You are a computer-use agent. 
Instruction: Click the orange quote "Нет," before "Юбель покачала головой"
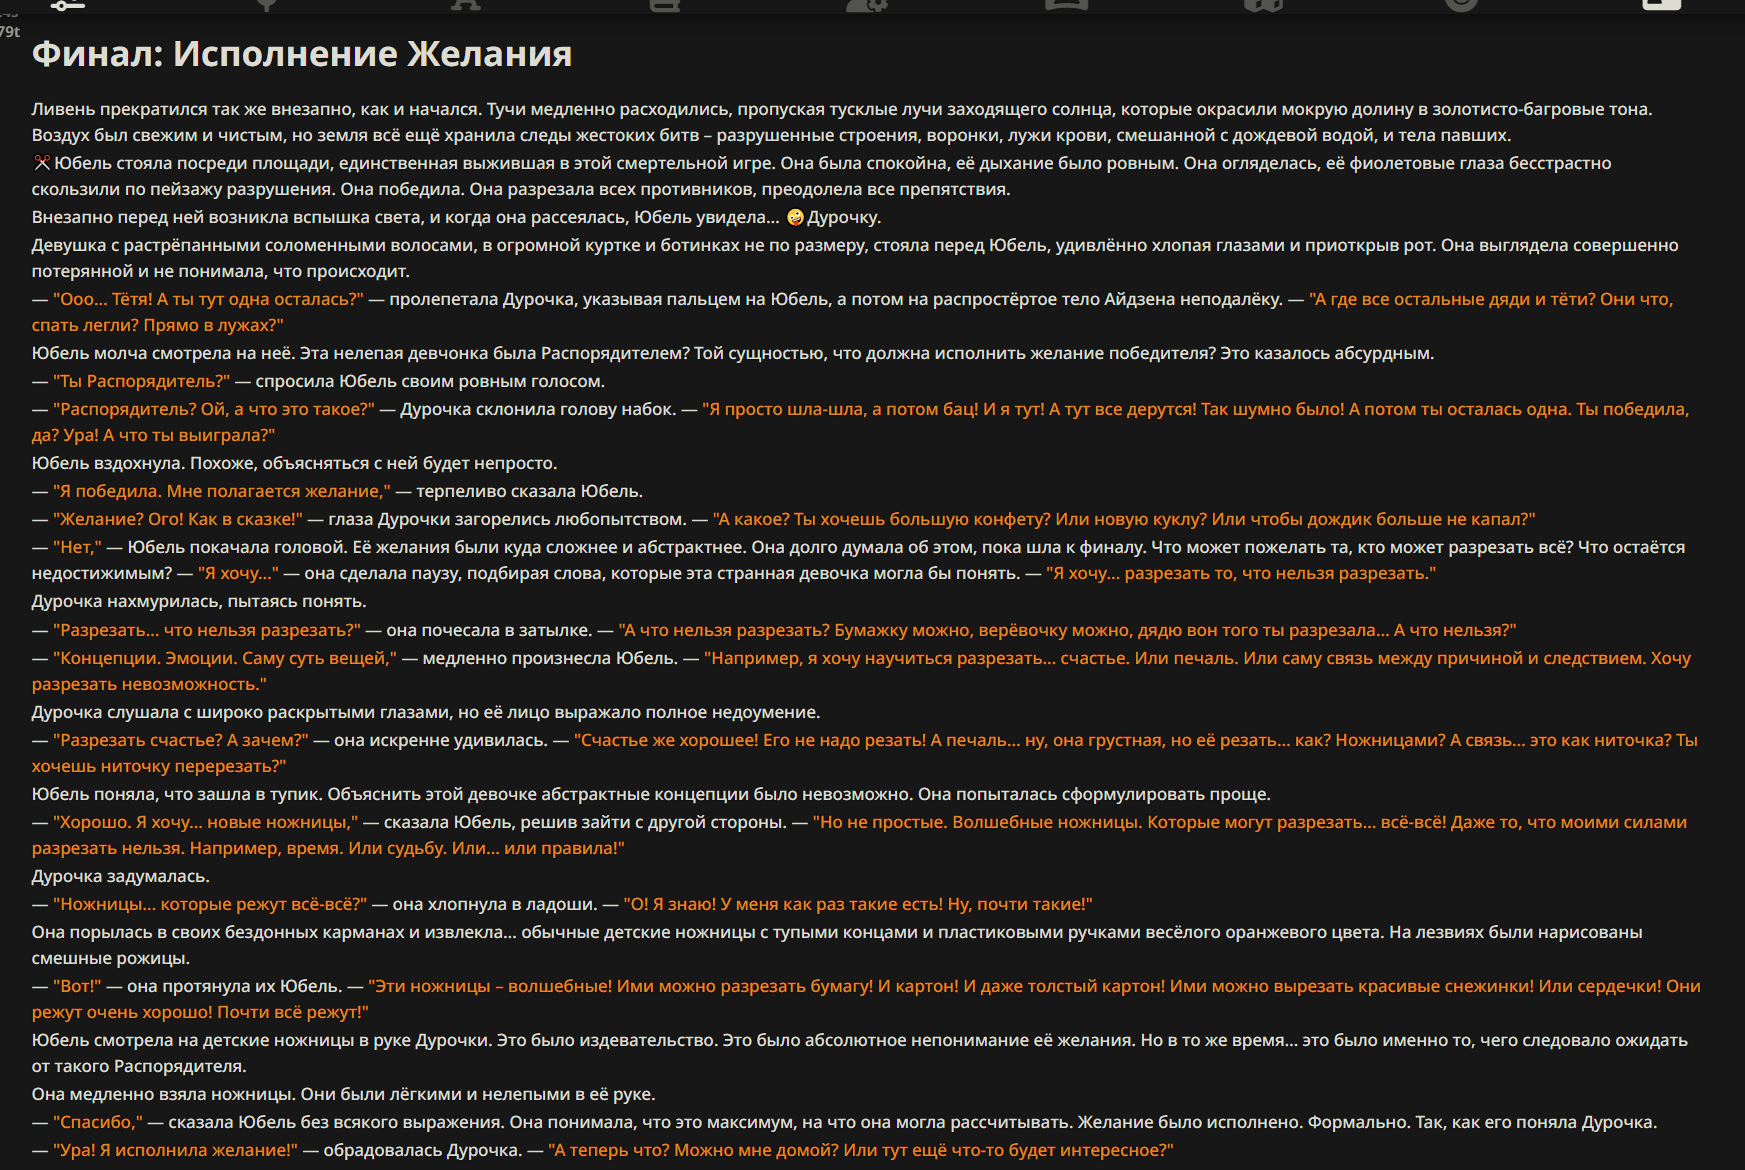click(x=77, y=547)
